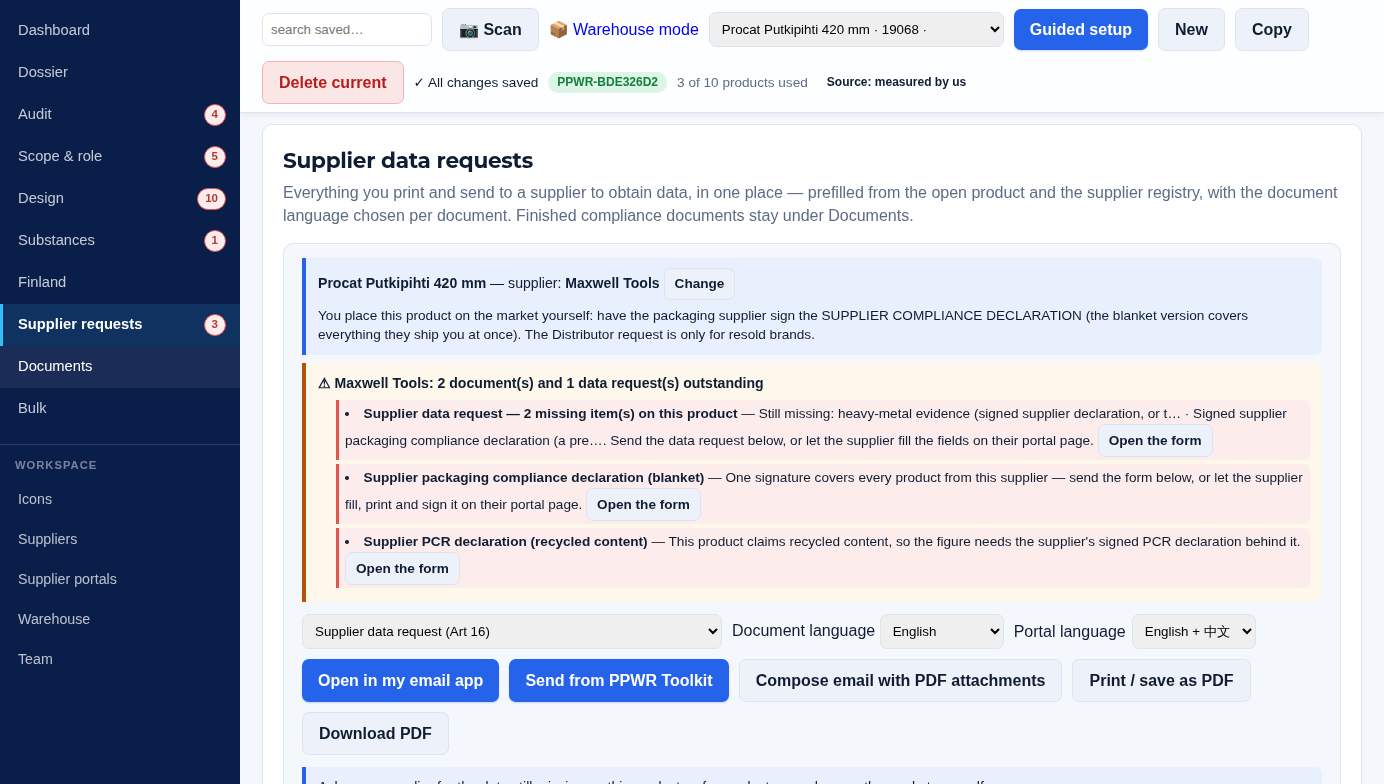Open Supplier portals workspace item
This screenshot has height=784, width=1384.
(x=120, y=579)
